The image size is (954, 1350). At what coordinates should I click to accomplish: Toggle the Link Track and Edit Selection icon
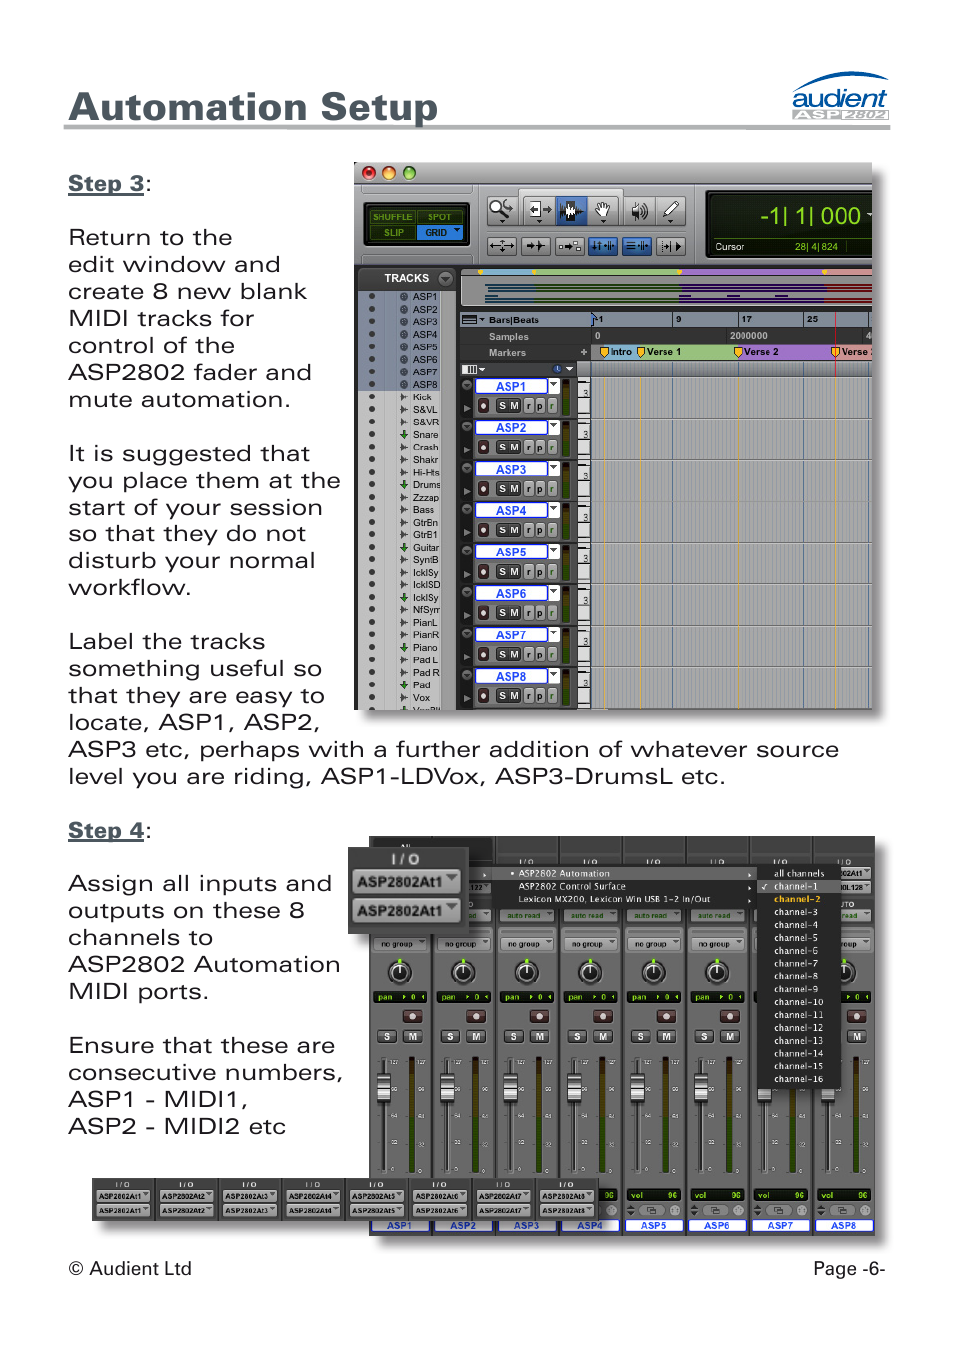(x=636, y=246)
